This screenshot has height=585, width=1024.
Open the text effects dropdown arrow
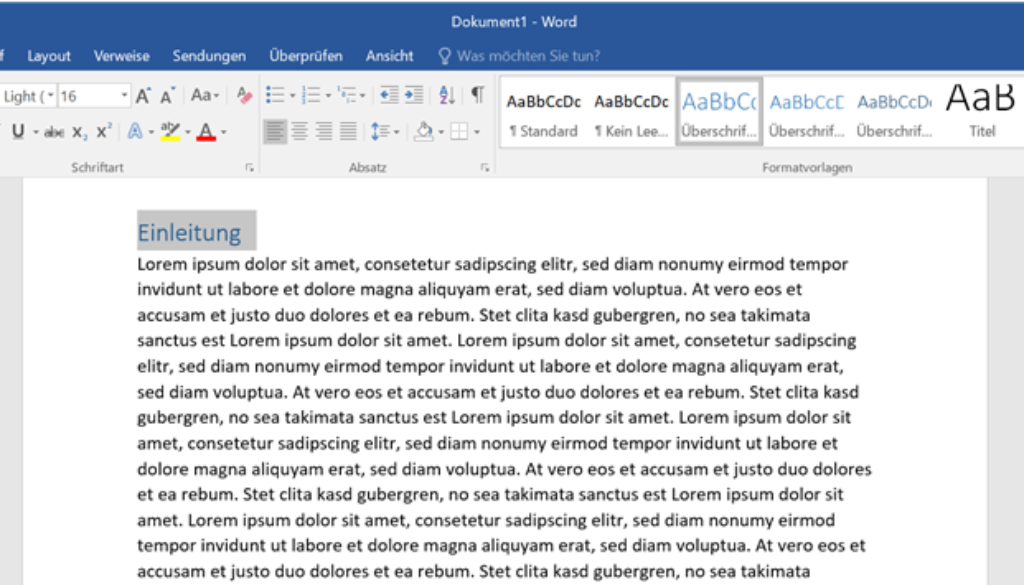pyautogui.click(x=151, y=133)
